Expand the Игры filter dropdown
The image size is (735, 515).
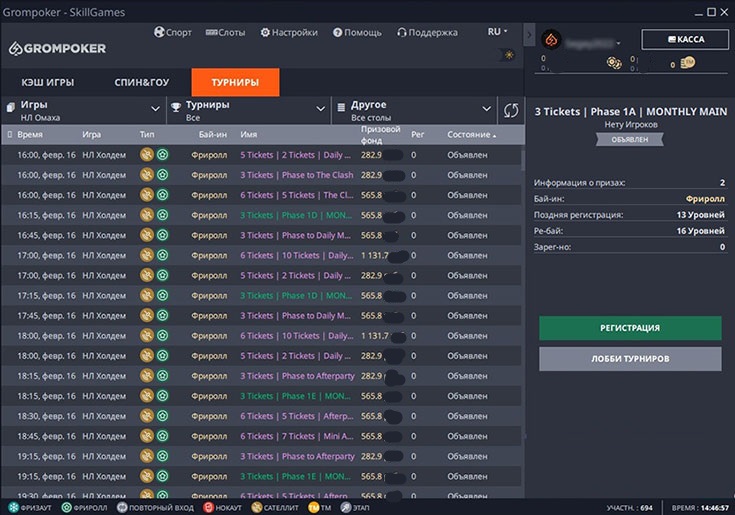[84, 110]
